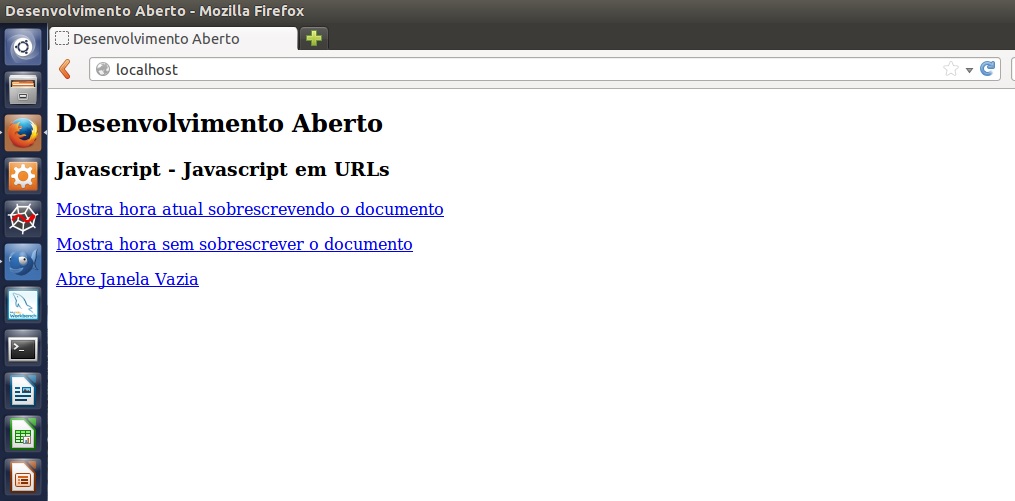
Task: Click the globe site identity icon
Action: pyautogui.click(x=102, y=69)
